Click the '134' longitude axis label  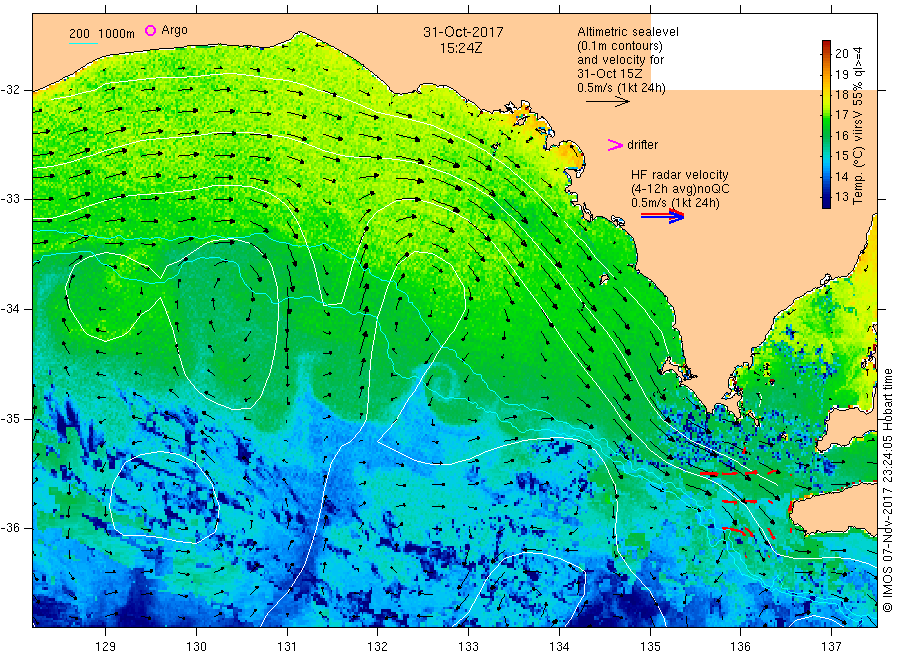(559, 647)
